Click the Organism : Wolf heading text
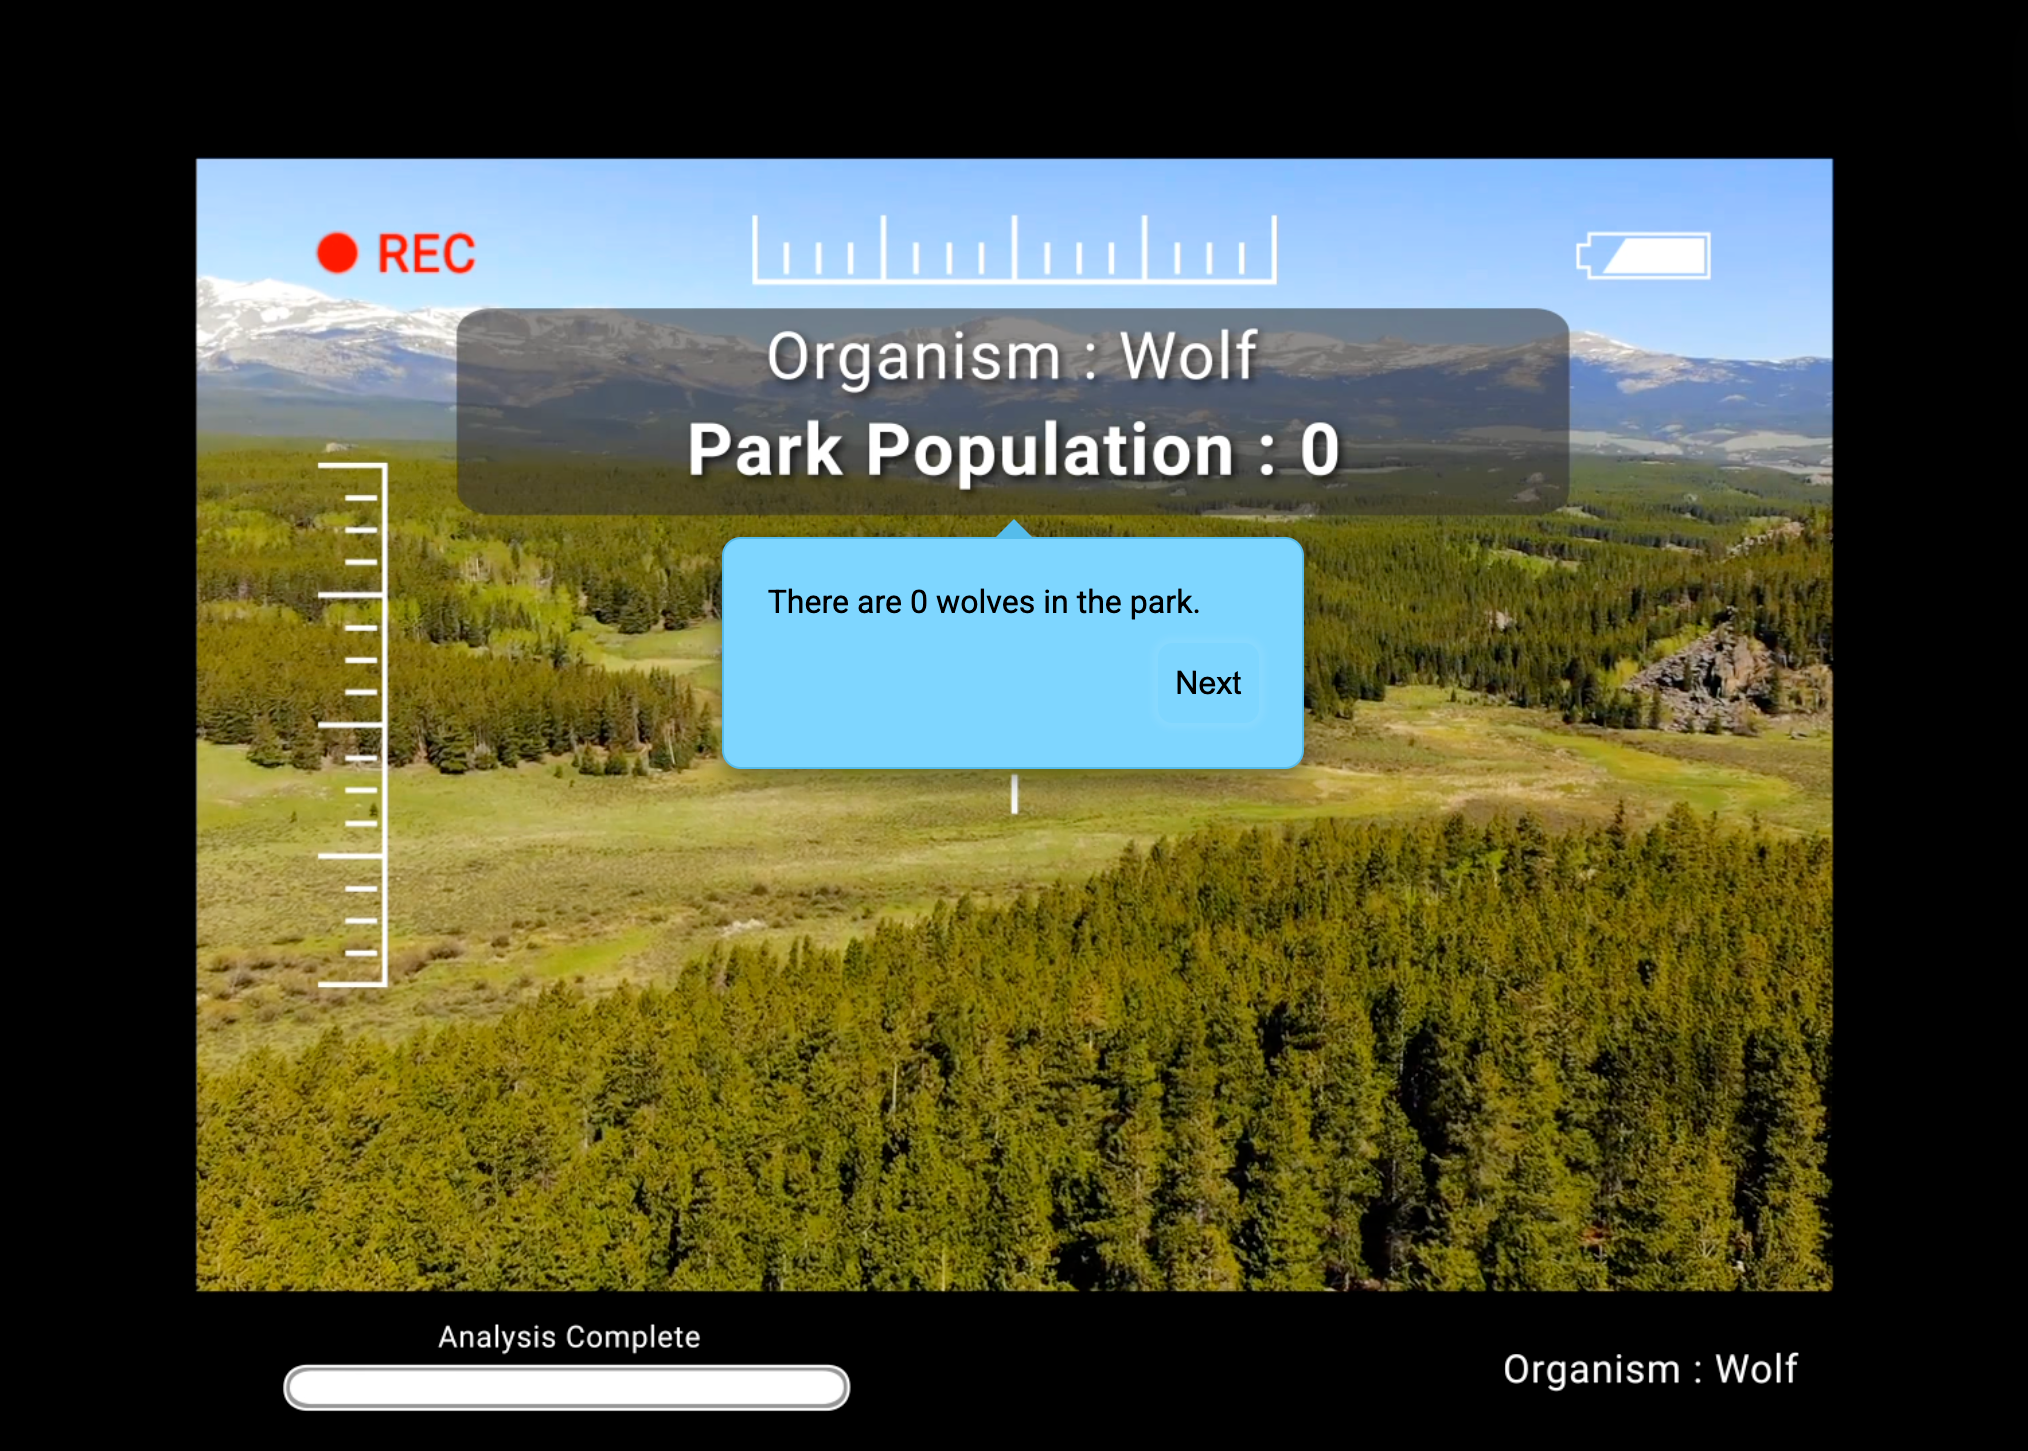The width and height of the screenshot is (2028, 1451). click(1012, 356)
